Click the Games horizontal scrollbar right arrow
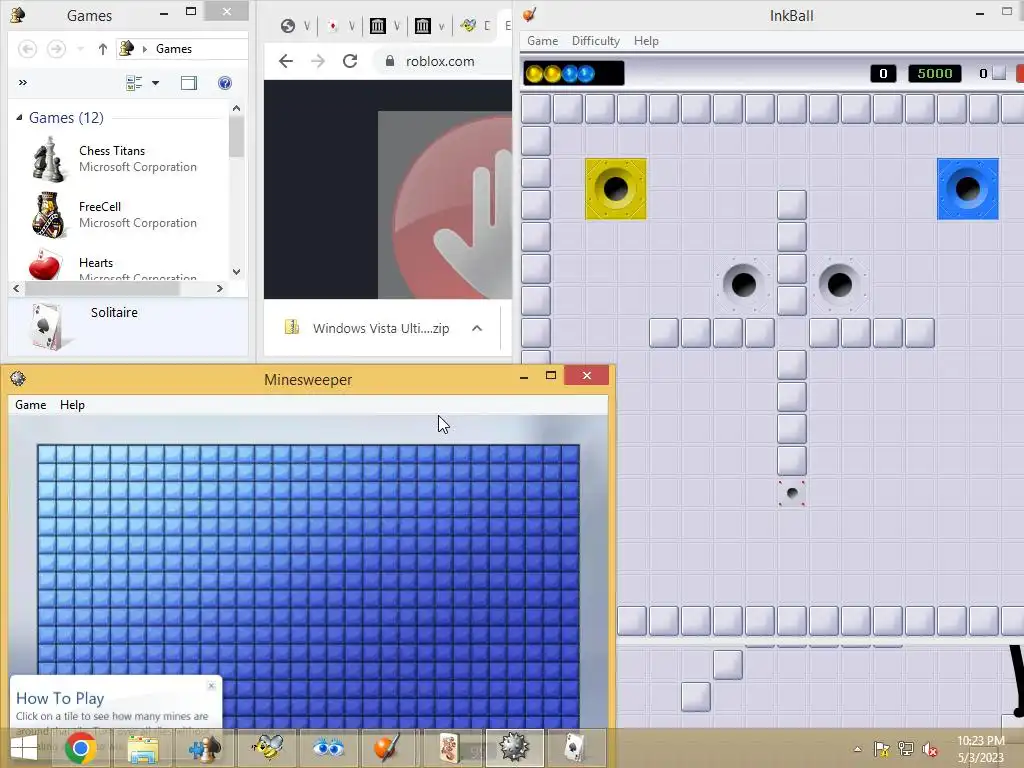 click(x=220, y=288)
